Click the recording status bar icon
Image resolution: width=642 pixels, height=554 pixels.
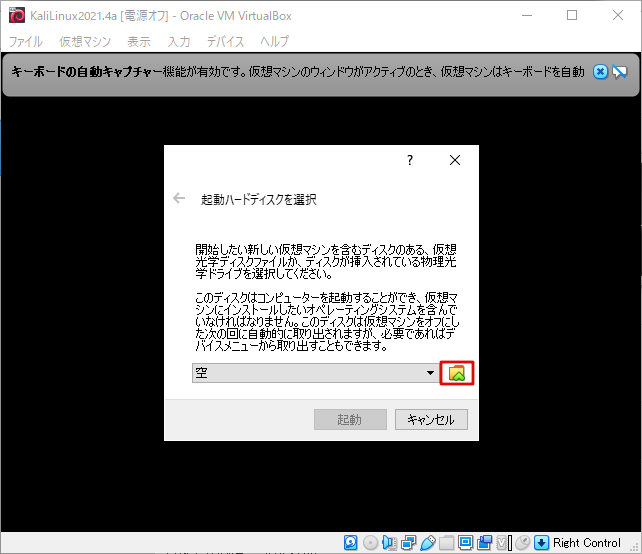485,543
